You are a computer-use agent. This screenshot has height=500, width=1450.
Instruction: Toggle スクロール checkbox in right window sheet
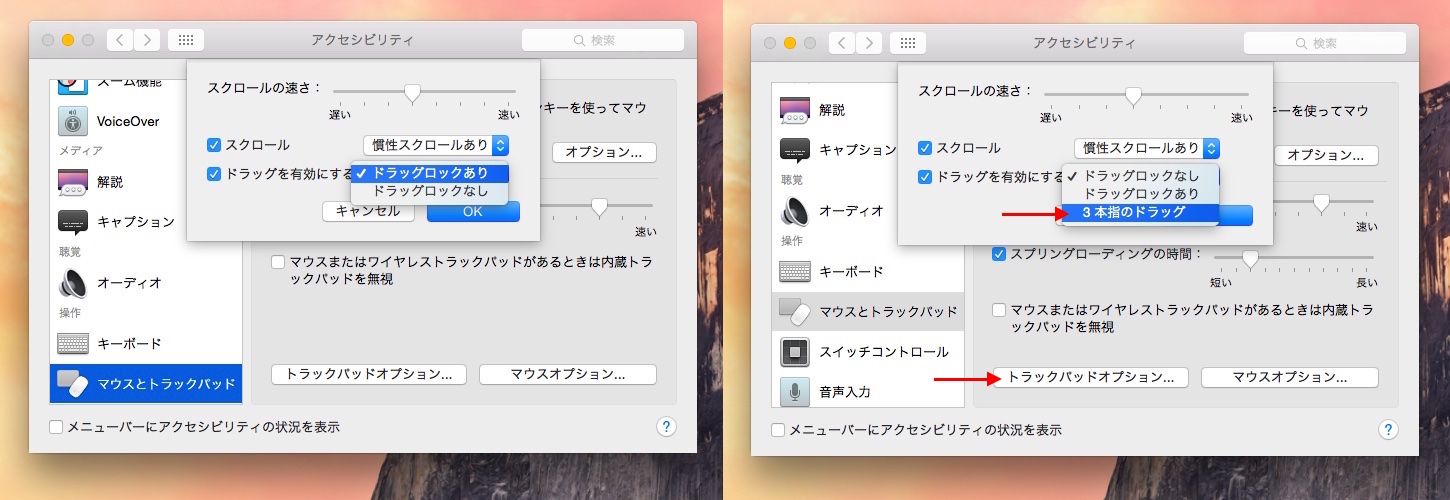coord(925,148)
